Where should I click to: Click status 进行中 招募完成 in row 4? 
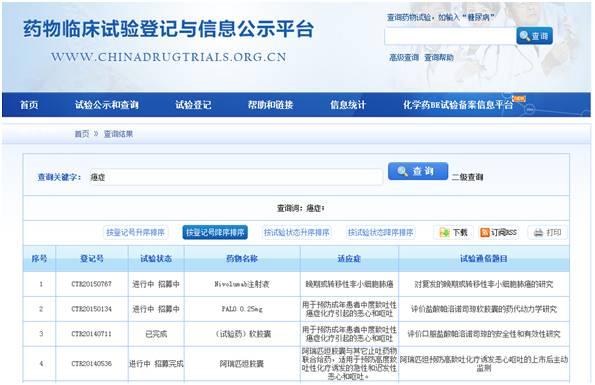(156, 363)
